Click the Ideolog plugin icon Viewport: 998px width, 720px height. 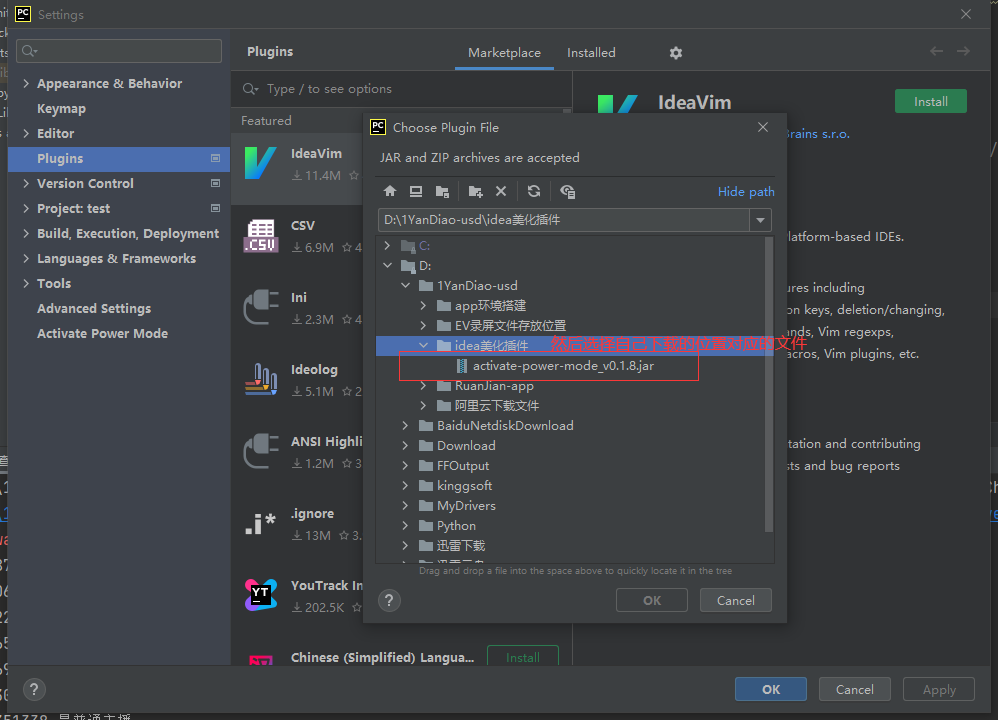pyautogui.click(x=261, y=379)
